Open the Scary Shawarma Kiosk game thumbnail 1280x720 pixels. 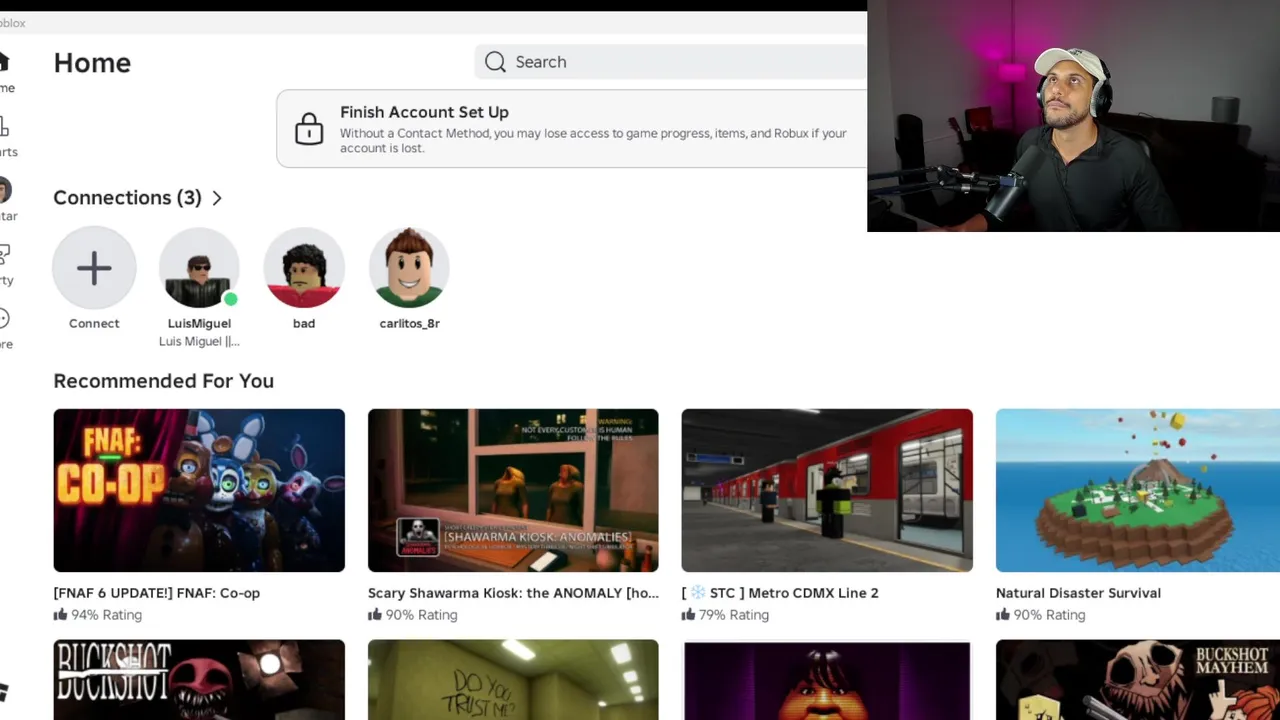[x=513, y=490]
